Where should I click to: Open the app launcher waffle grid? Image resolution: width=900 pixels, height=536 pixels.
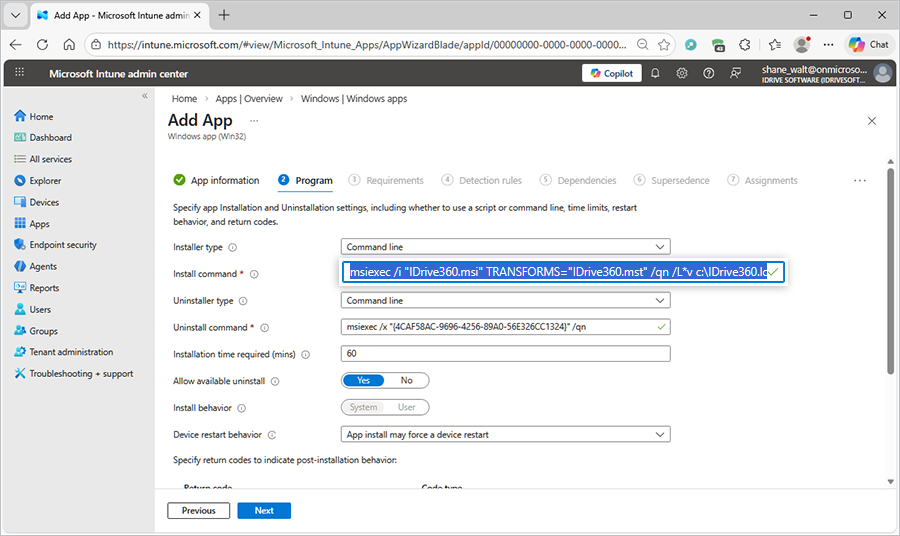(20, 73)
